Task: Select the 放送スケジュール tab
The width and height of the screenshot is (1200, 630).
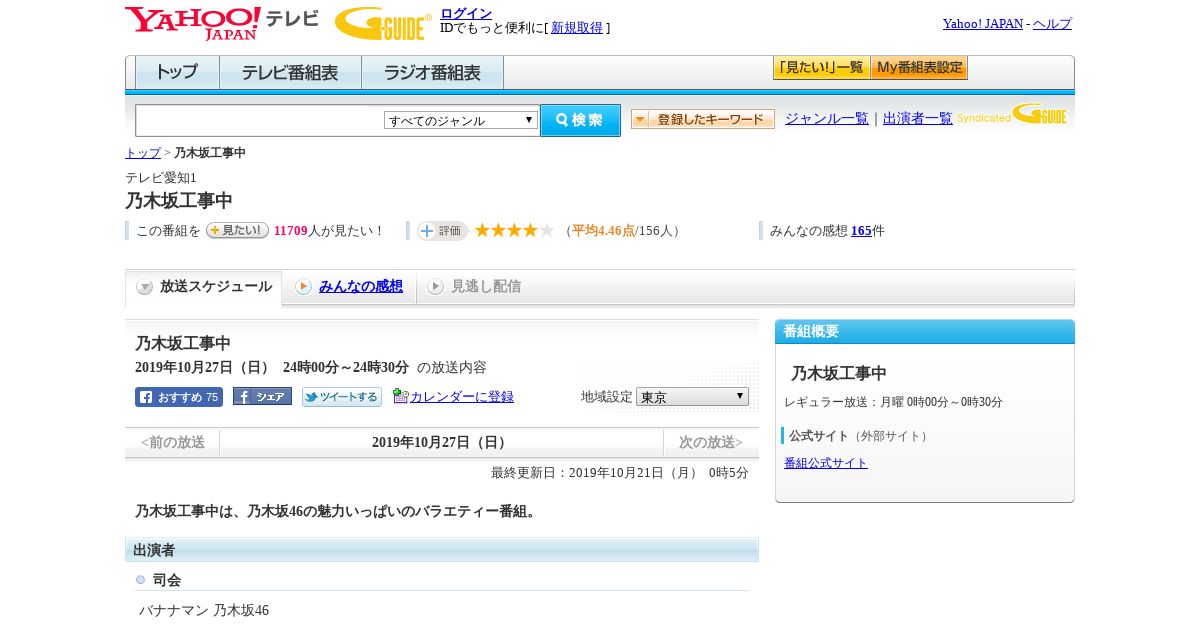Action: [204, 287]
